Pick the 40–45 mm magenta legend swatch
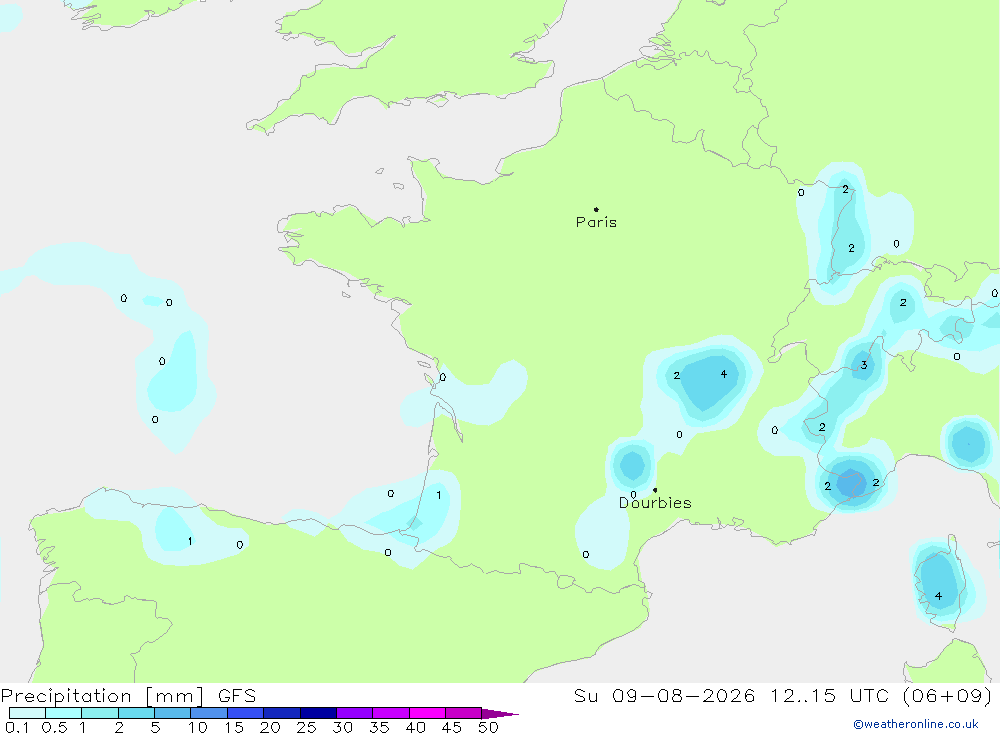 [x=427, y=713]
